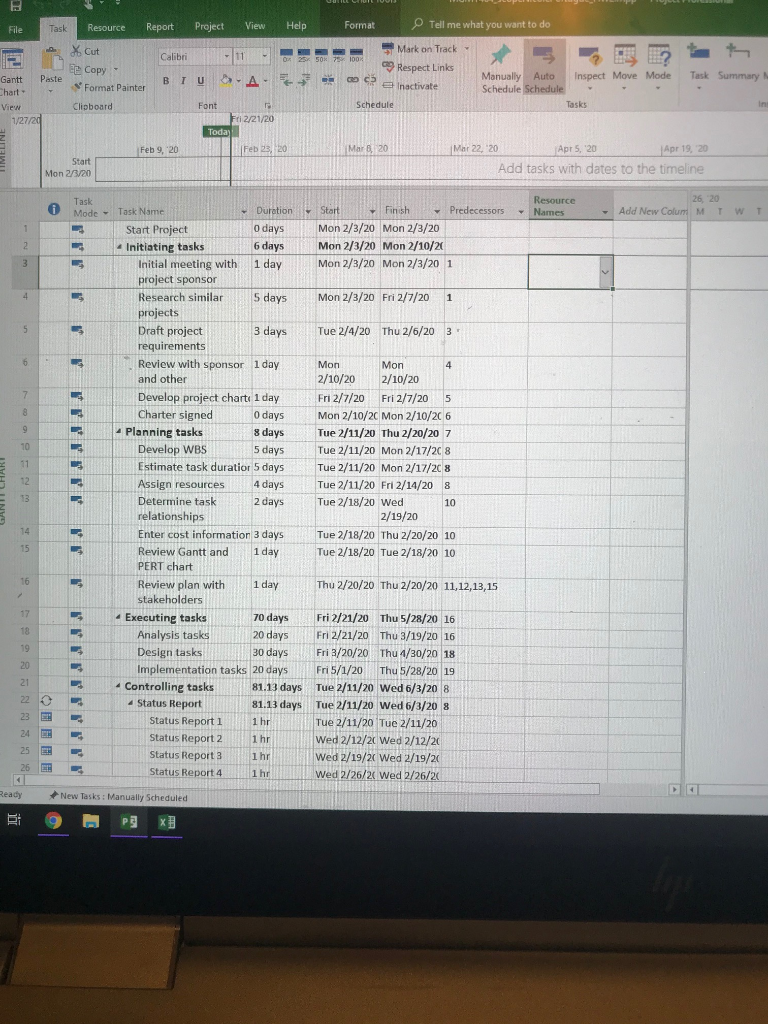The width and height of the screenshot is (768, 1024).
Task: Click the Copy command
Action: tap(89, 69)
